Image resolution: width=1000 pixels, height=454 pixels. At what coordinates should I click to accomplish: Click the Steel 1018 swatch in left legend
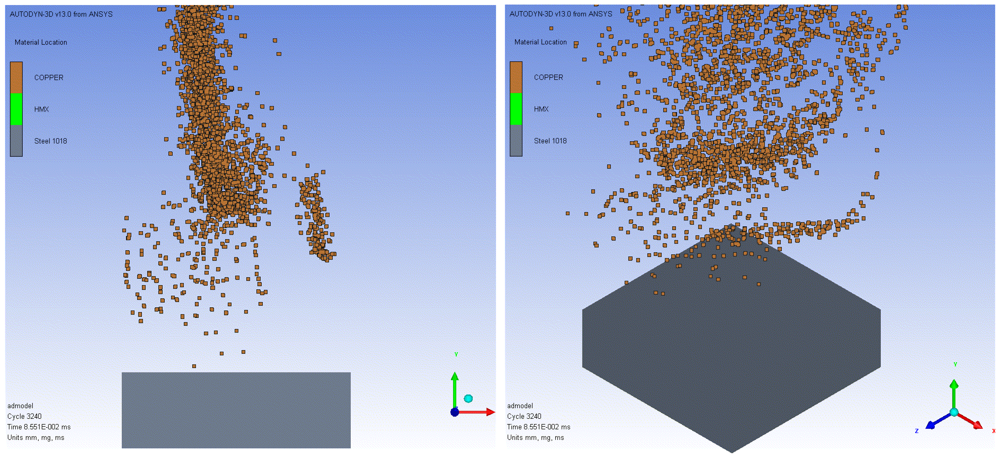17,141
